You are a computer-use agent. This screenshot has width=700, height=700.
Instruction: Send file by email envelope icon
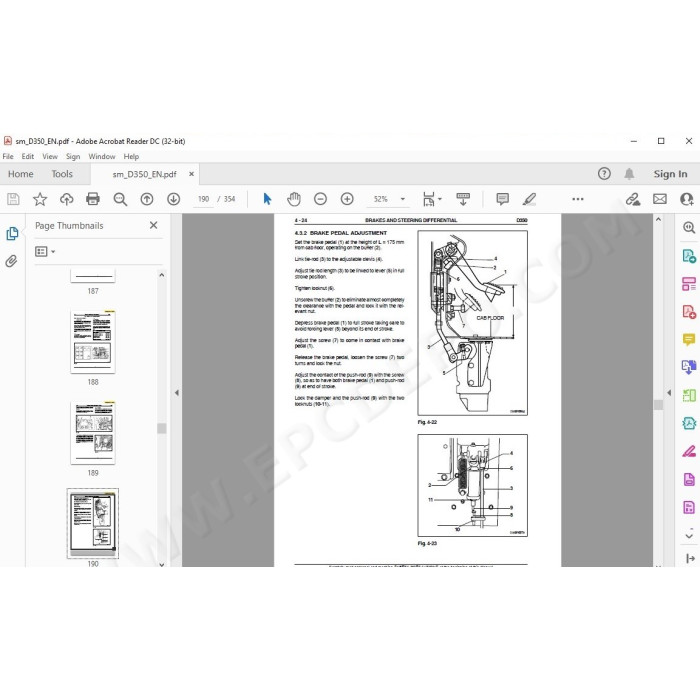coord(659,199)
